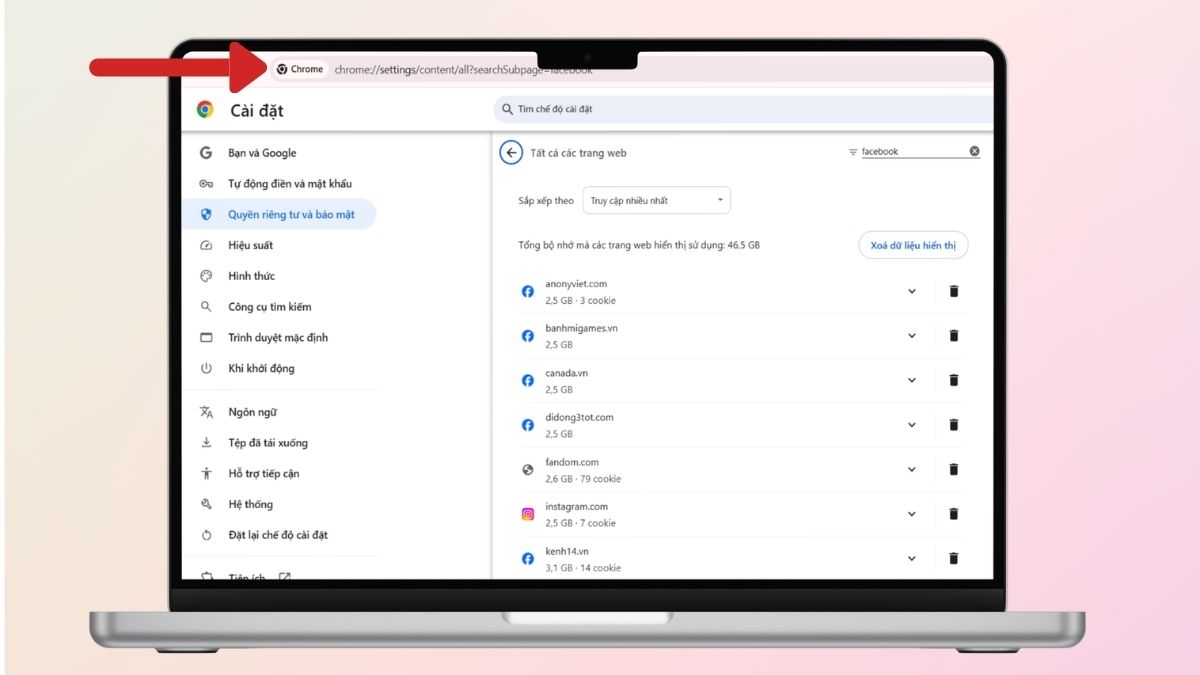Click the shield icon for privacy
Viewport: 1200px width, 675px height.
point(206,214)
